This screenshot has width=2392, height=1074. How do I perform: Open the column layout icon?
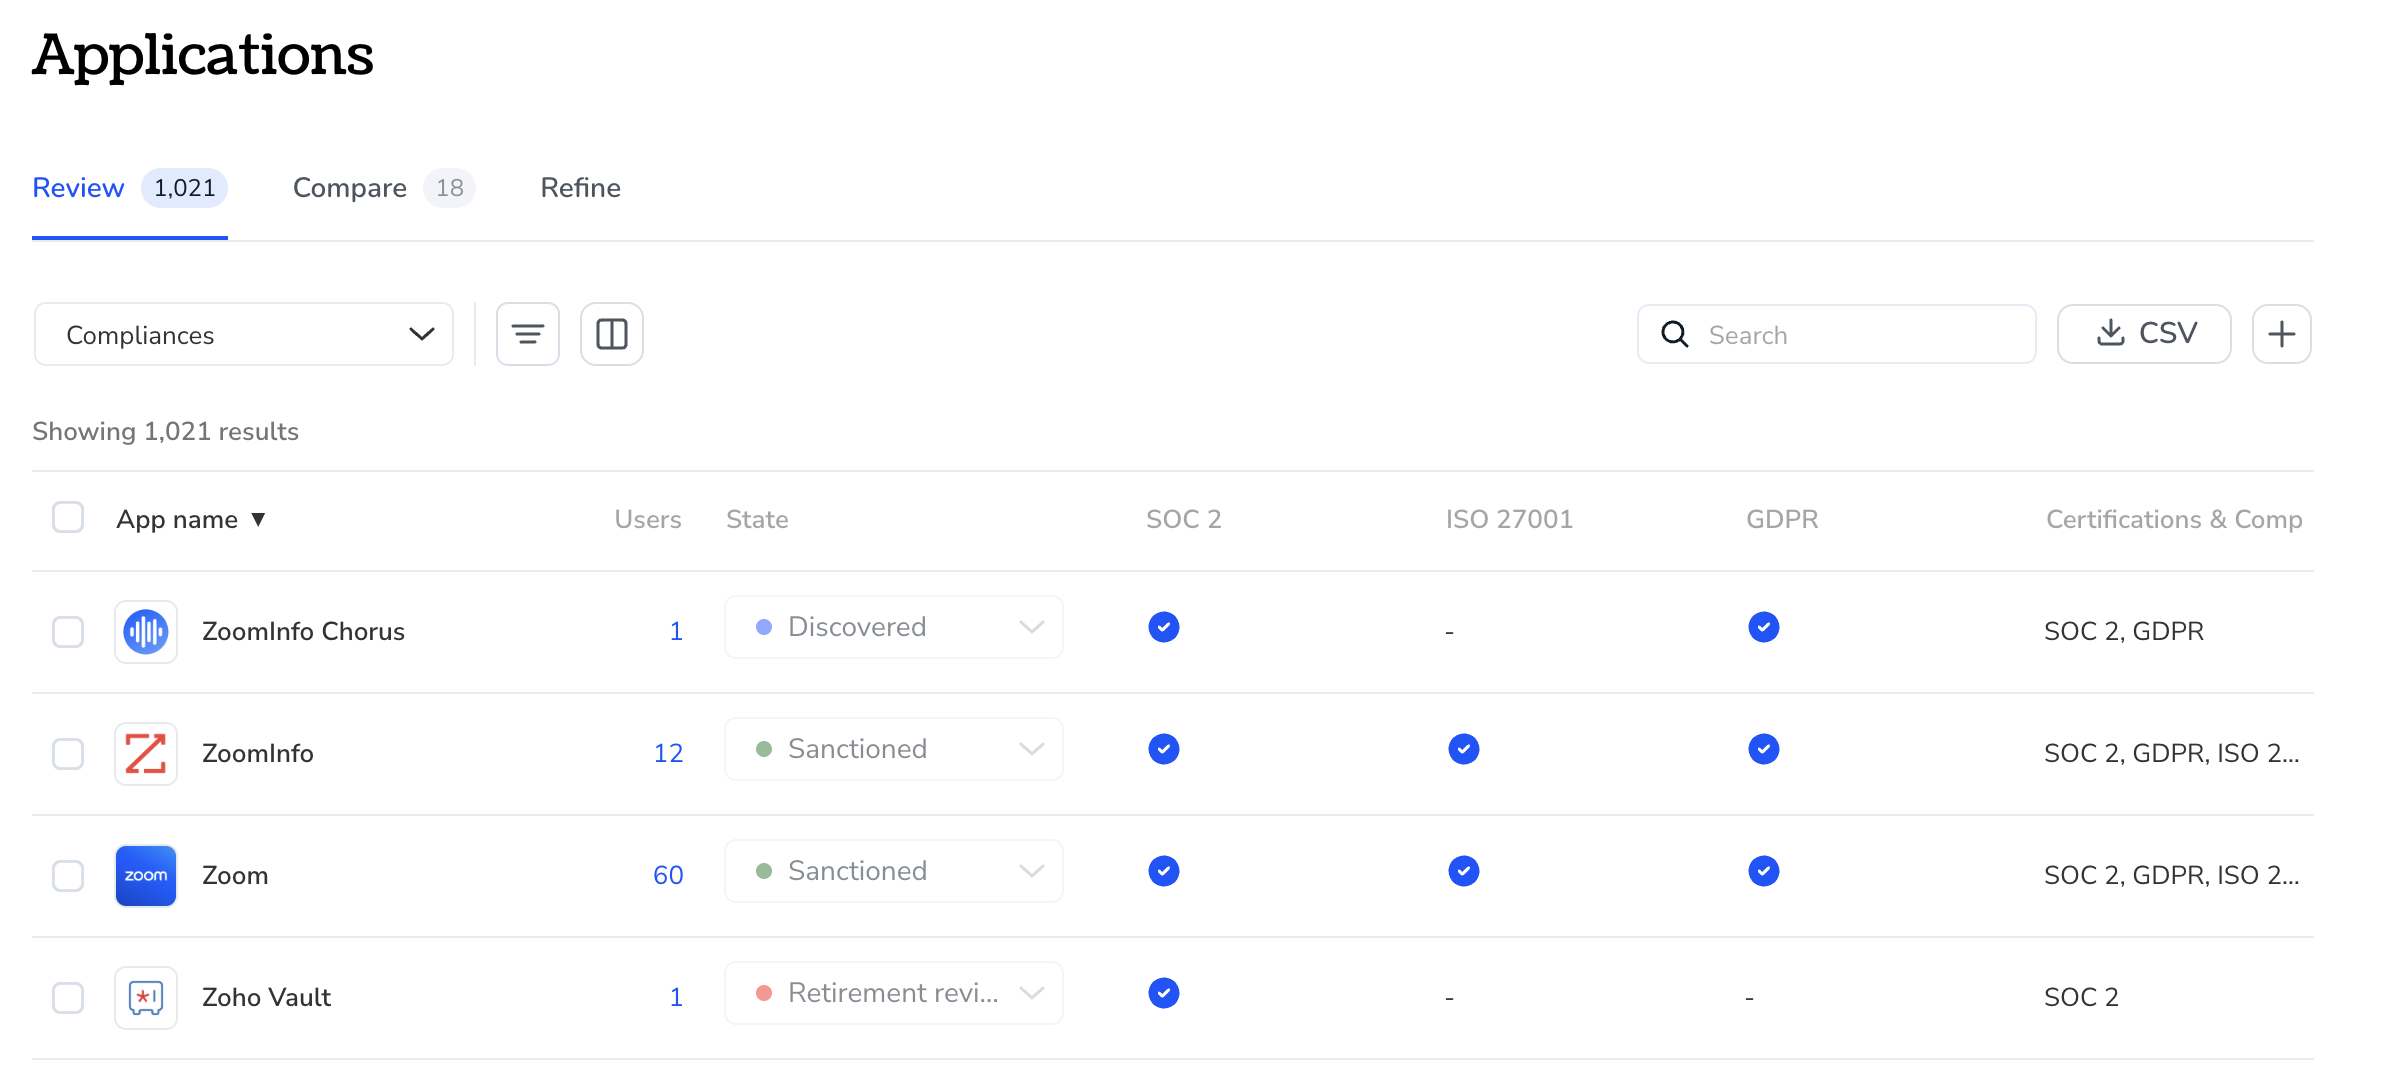pyautogui.click(x=612, y=334)
